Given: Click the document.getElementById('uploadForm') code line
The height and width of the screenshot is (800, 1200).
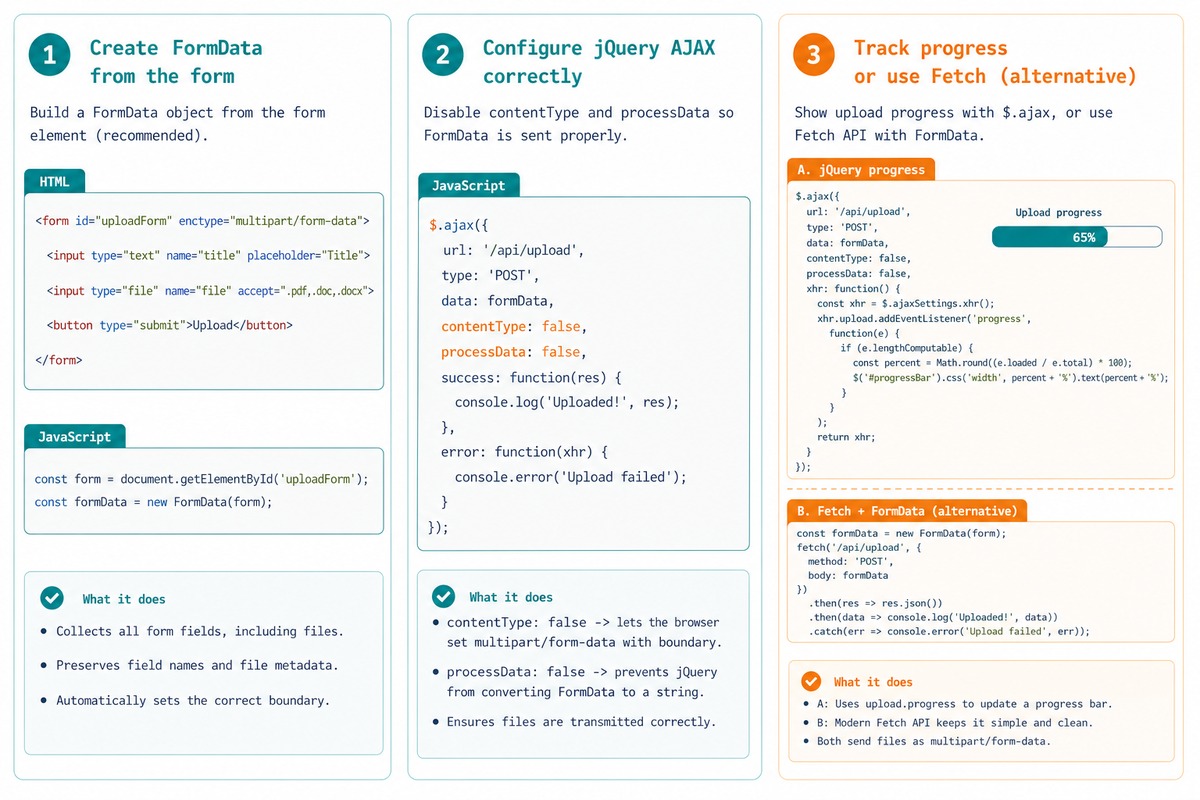Looking at the screenshot, I should [201, 479].
